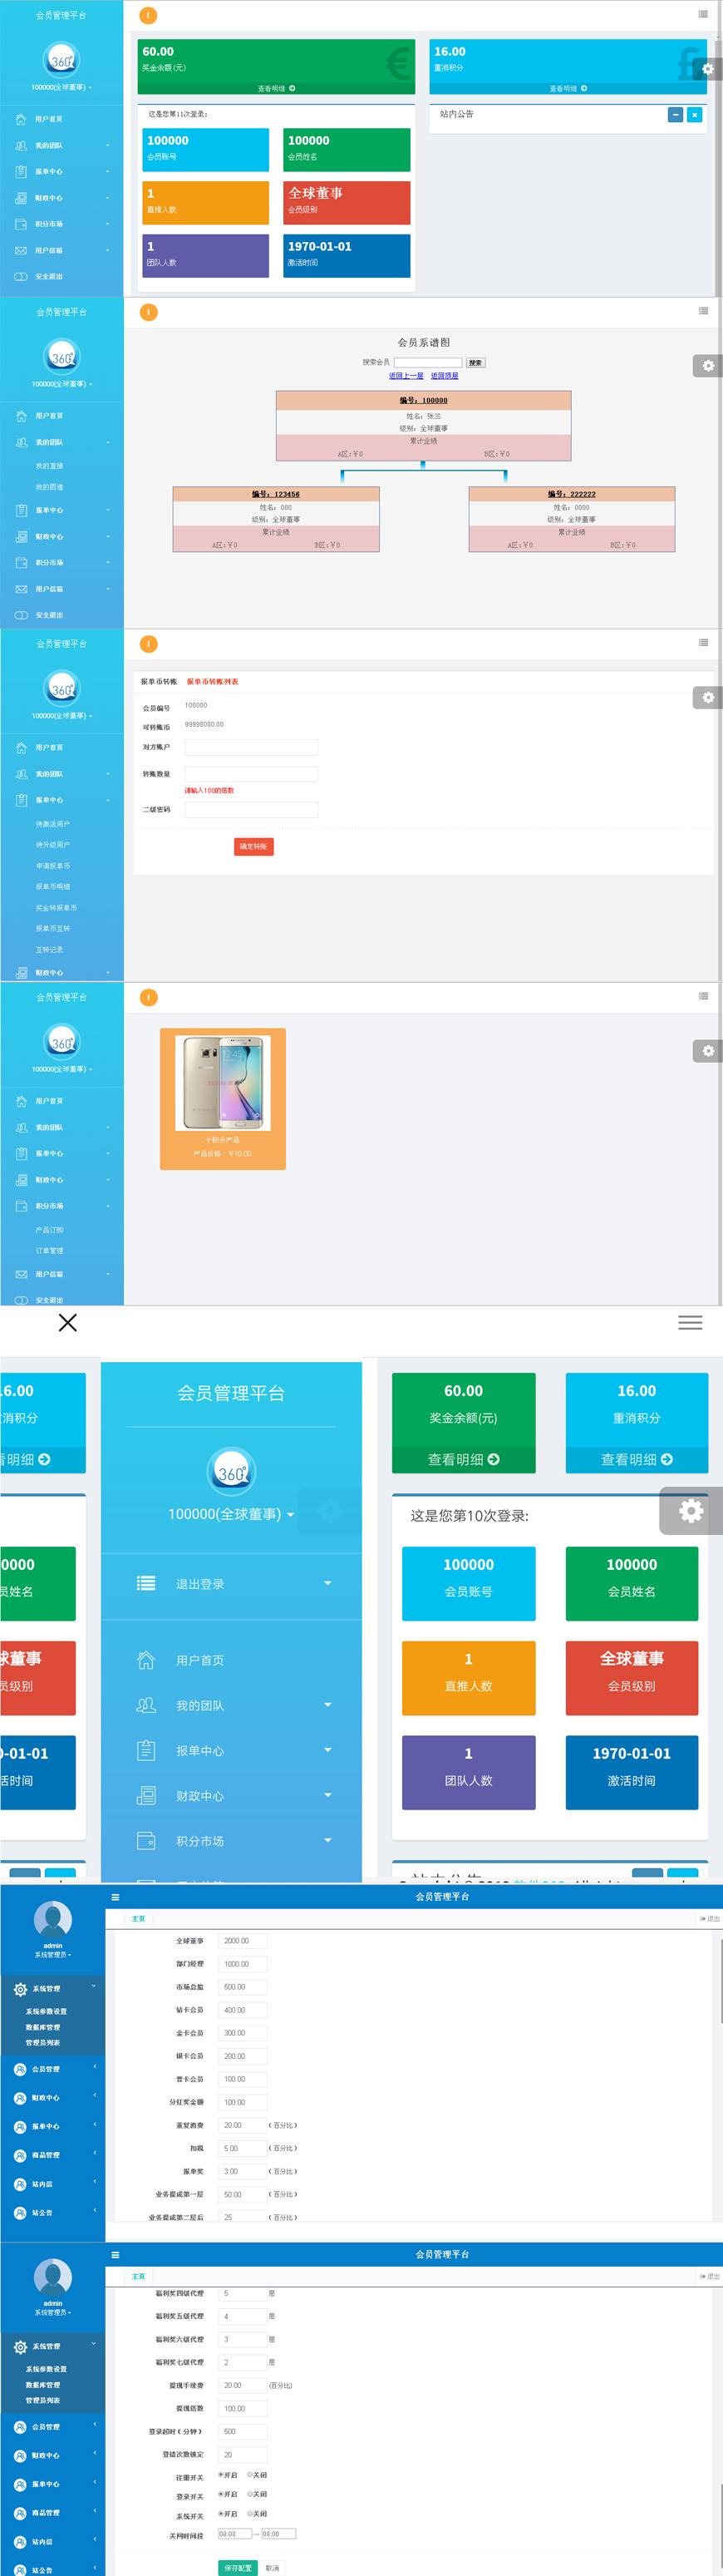
Task: Open 我的图谱 in the sidebar
Action: pyautogui.click(x=50, y=487)
